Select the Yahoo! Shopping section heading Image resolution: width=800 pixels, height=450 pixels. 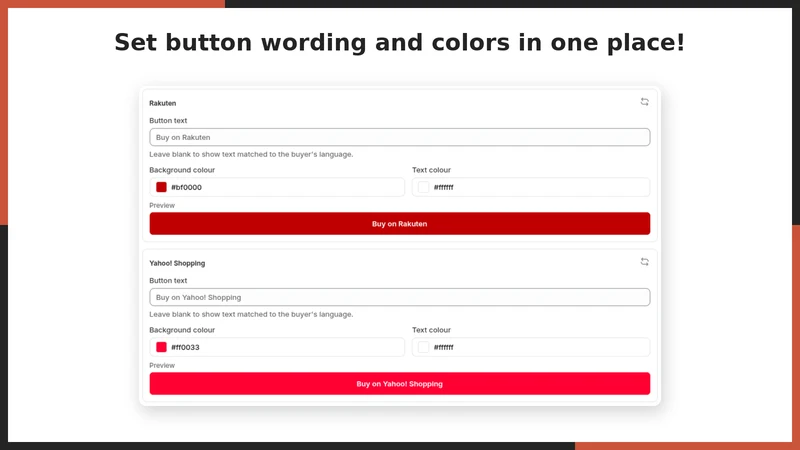coord(177,263)
